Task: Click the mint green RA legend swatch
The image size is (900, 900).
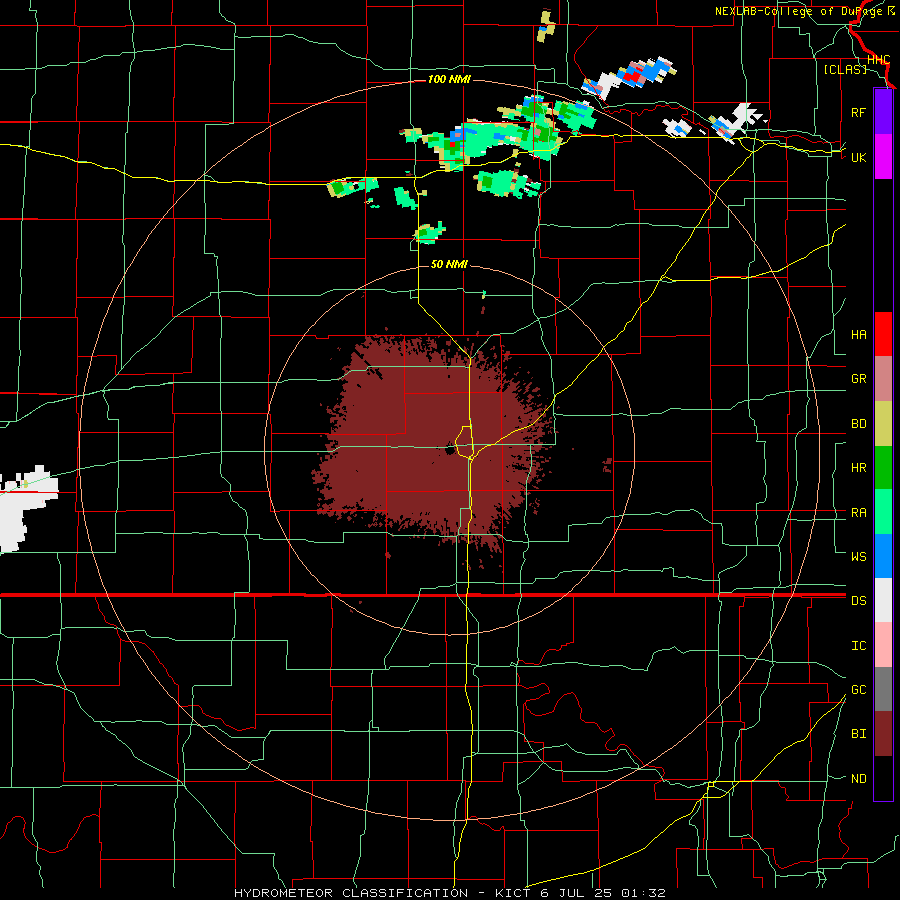Action: click(883, 512)
